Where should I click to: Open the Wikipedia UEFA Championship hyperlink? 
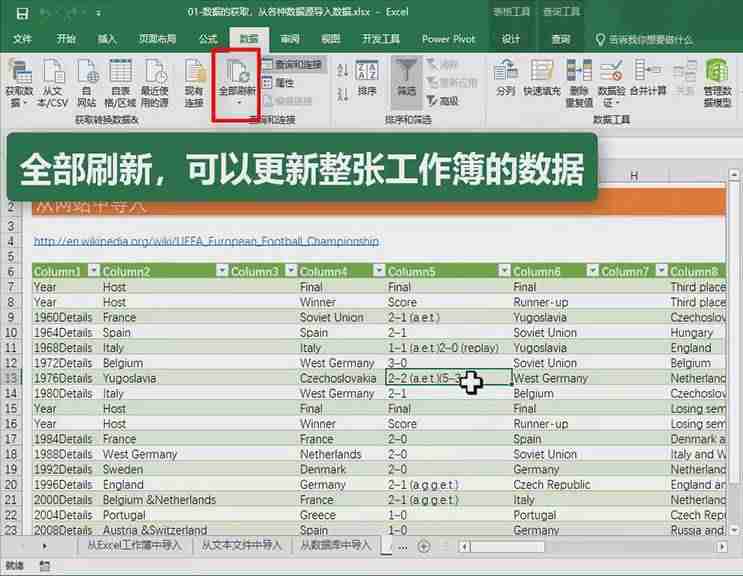tap(206, 242)
